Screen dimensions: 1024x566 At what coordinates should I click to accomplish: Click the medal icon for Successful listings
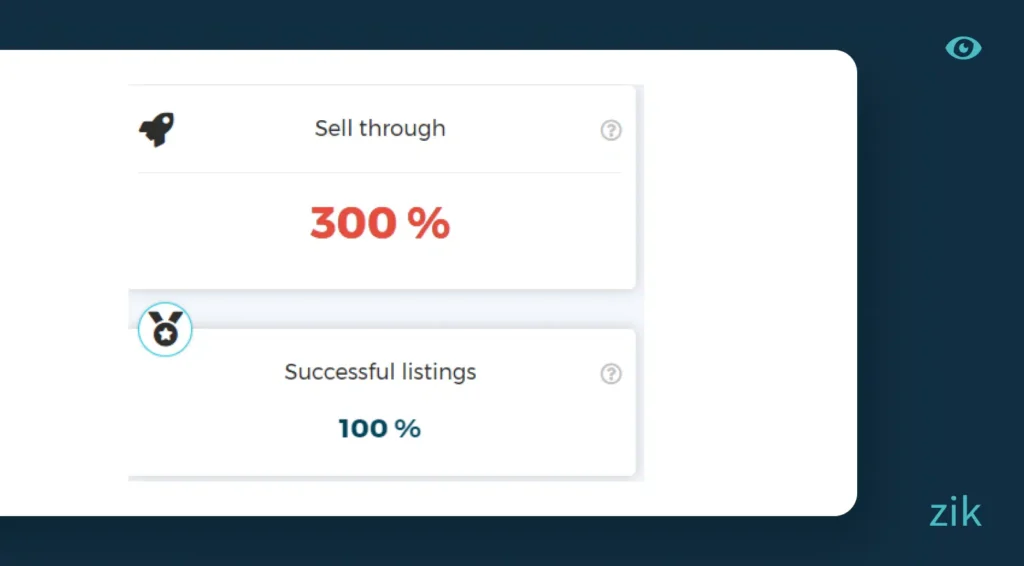tap(165, 329)
